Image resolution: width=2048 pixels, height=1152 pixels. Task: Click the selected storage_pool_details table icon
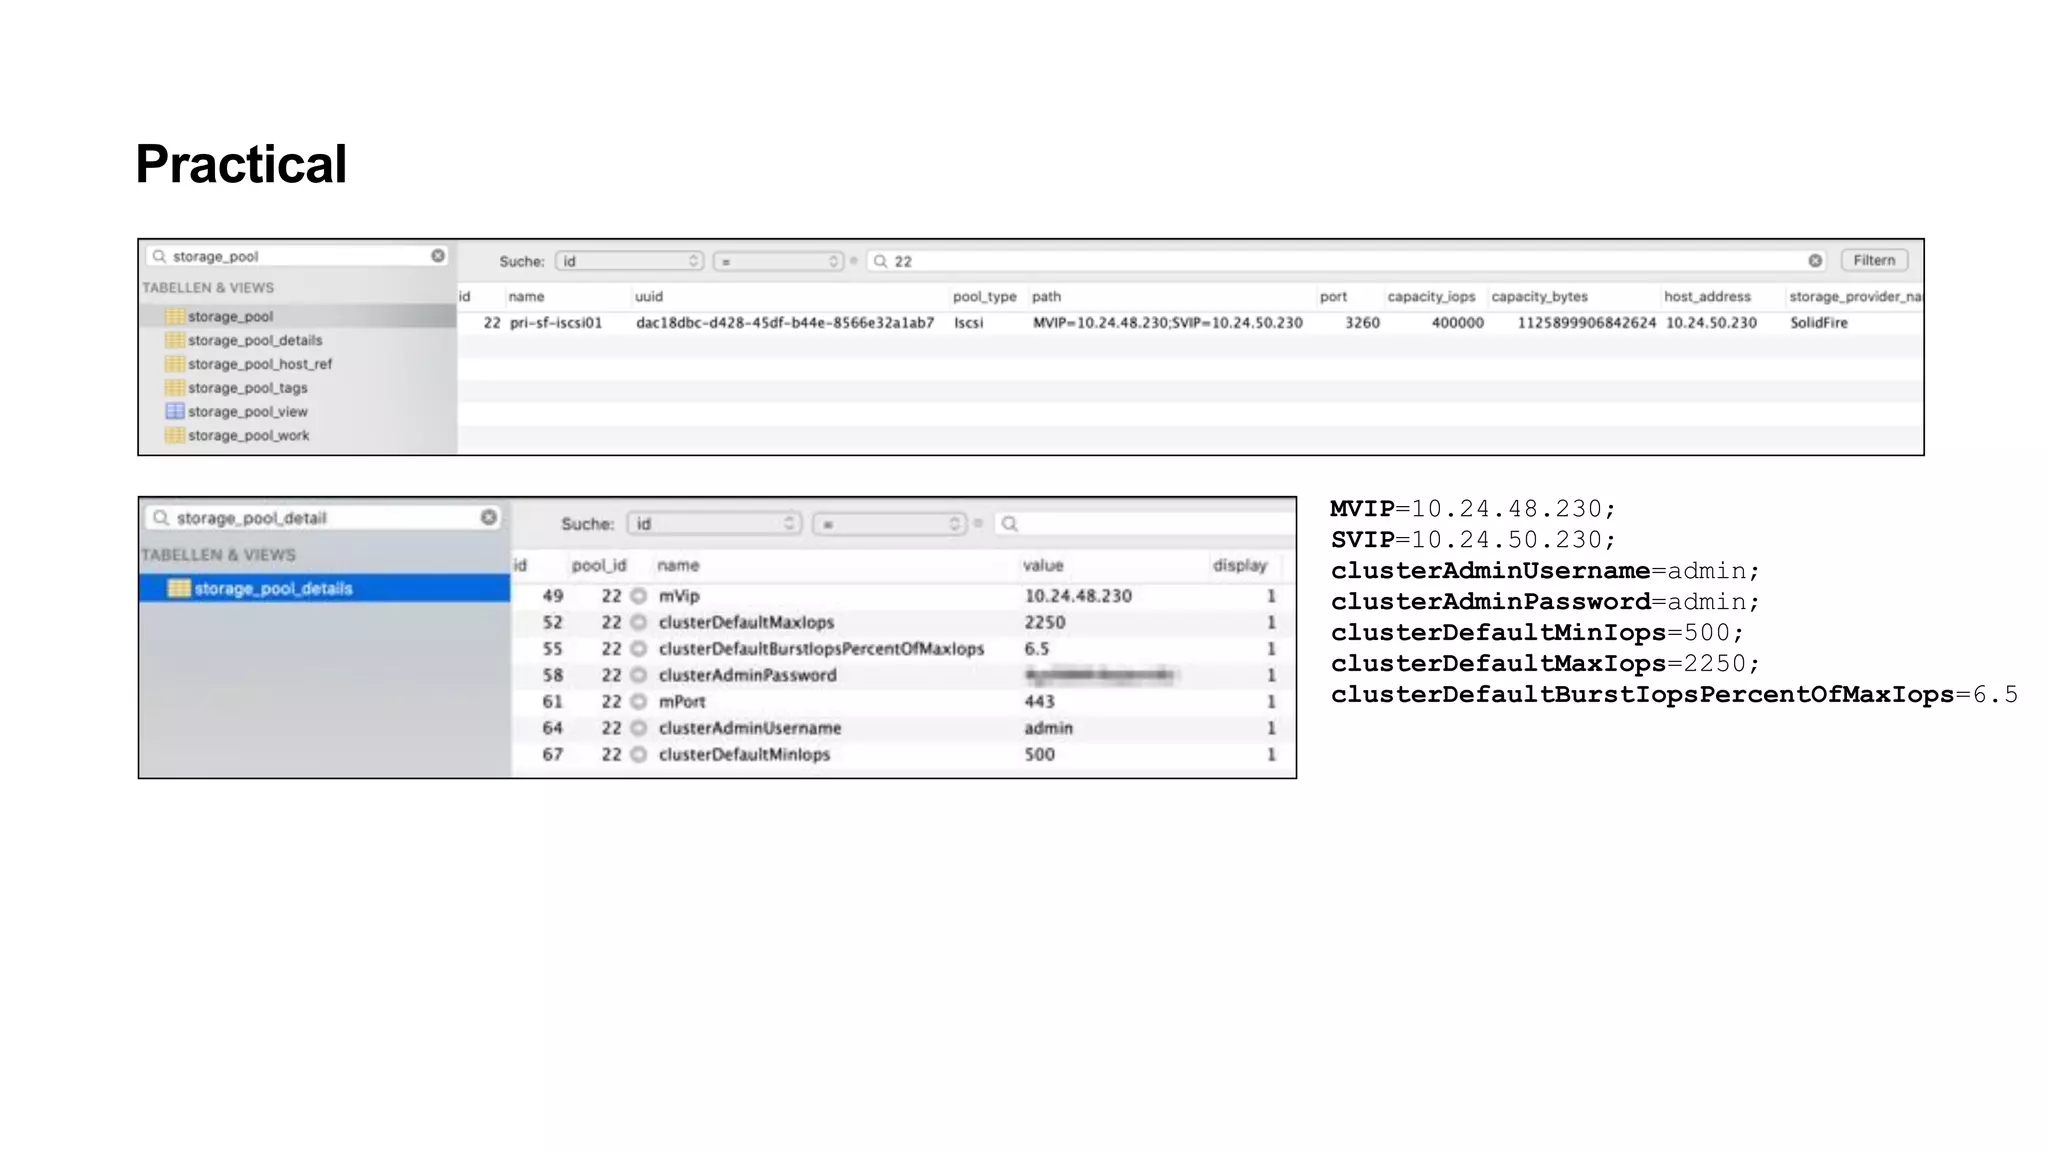coord(178,588)
